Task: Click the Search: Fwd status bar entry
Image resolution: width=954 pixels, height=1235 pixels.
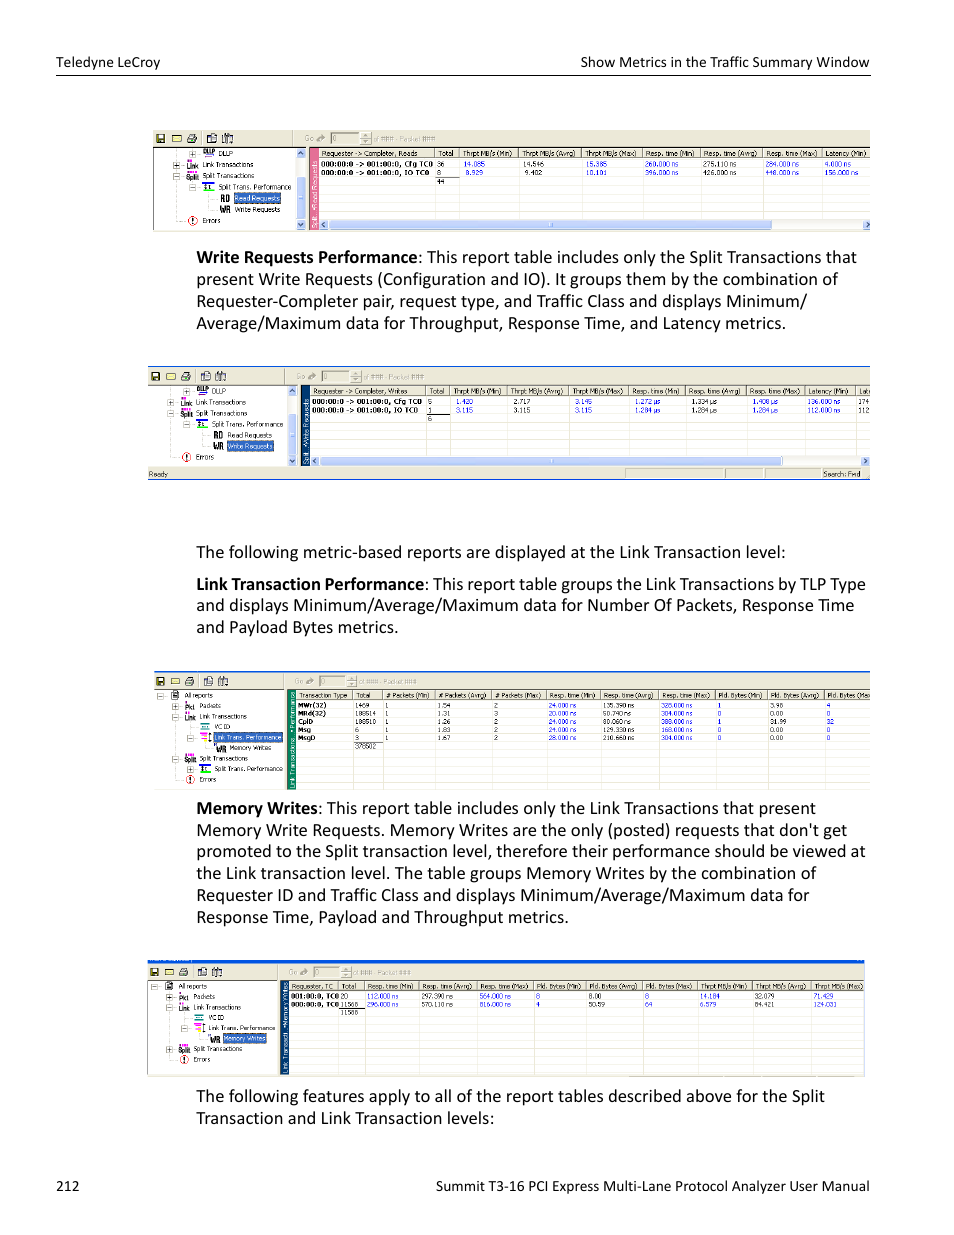Action: [x=842, y=474]
